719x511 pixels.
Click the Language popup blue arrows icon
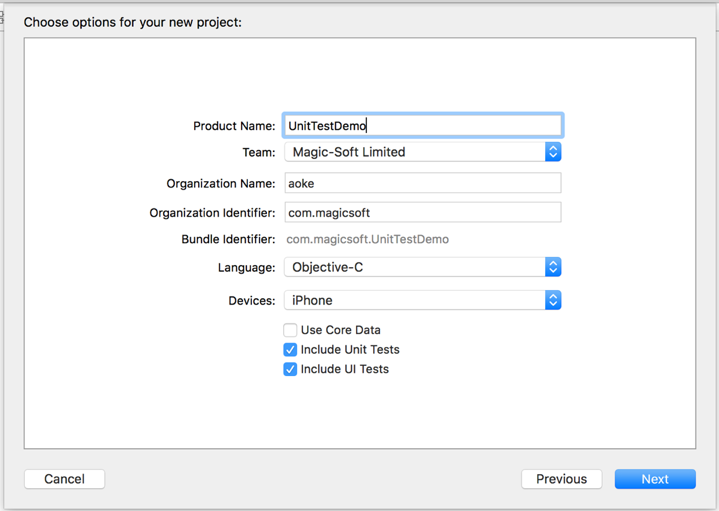(x=553, y=267)
